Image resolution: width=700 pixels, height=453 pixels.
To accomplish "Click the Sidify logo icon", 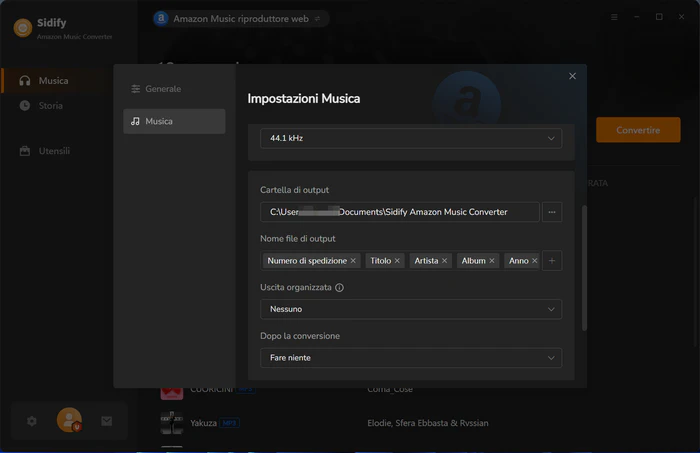I will tap(23, 28).
